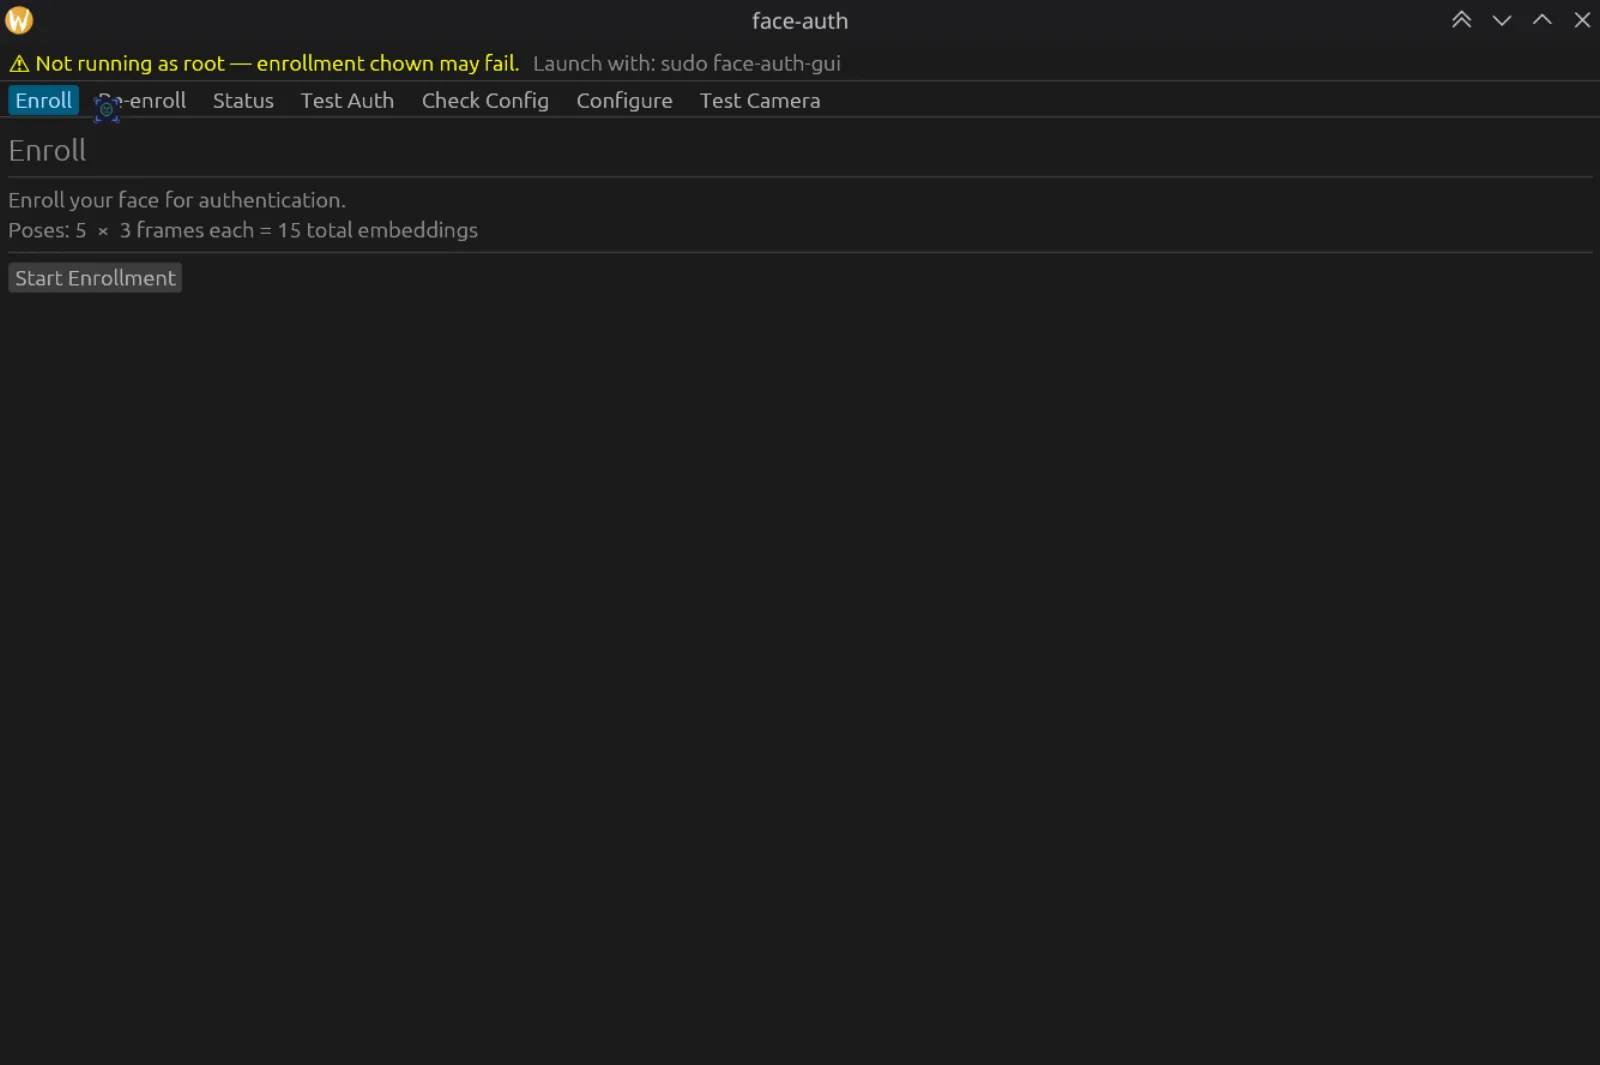Minimize the face-auth window

coord(1501,20)
